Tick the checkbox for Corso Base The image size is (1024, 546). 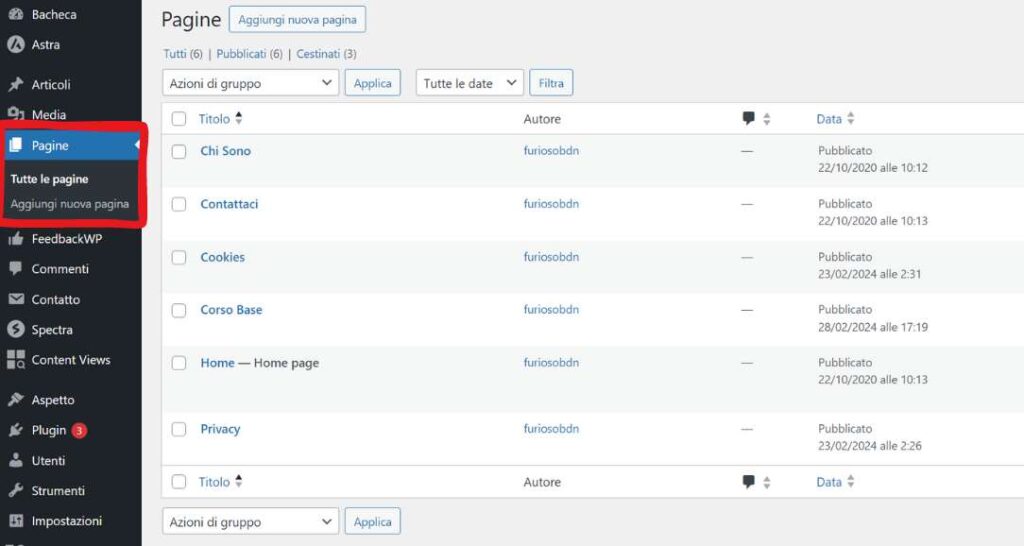click(179, 310)
